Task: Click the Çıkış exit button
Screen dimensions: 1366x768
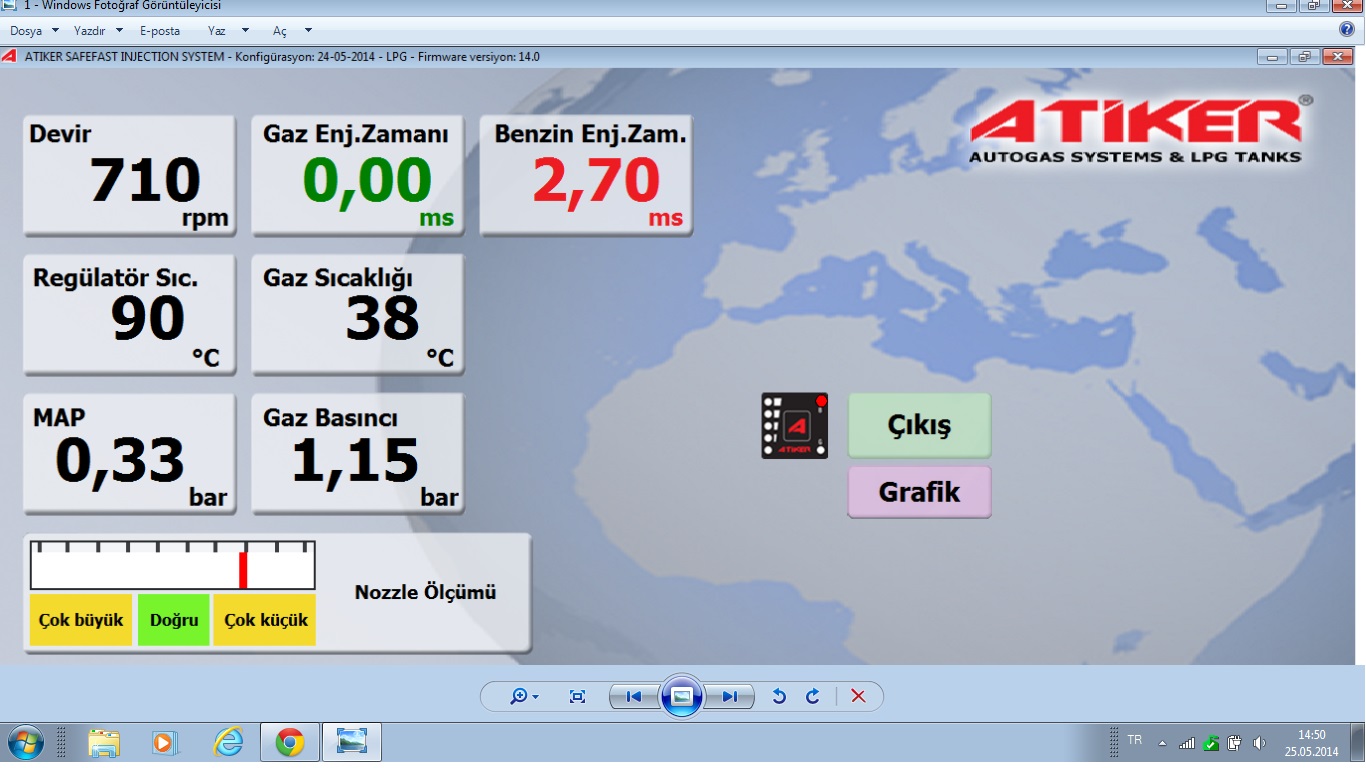Action: tap(919, 425)
